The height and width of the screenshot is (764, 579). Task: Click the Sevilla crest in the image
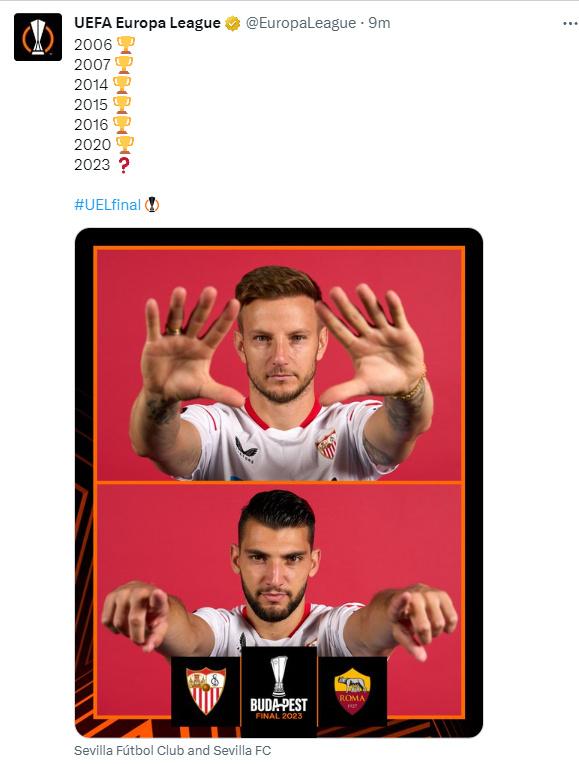click(206, 691)
